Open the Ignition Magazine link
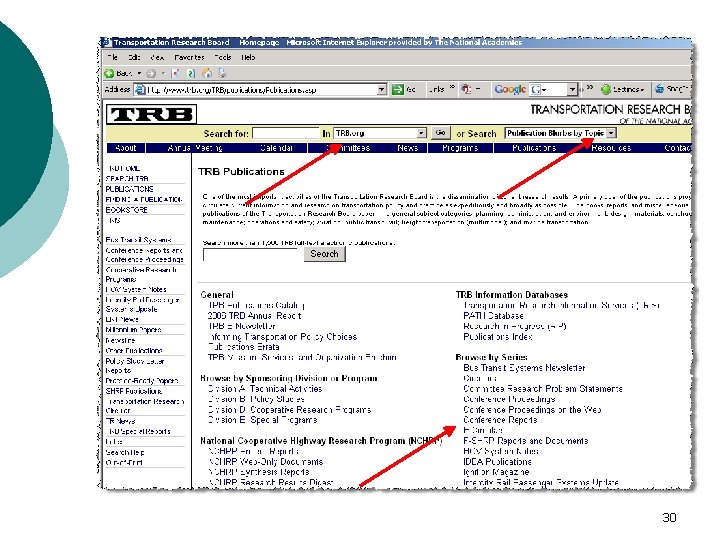This screenshot has width=720, height=540. point(496,472)
